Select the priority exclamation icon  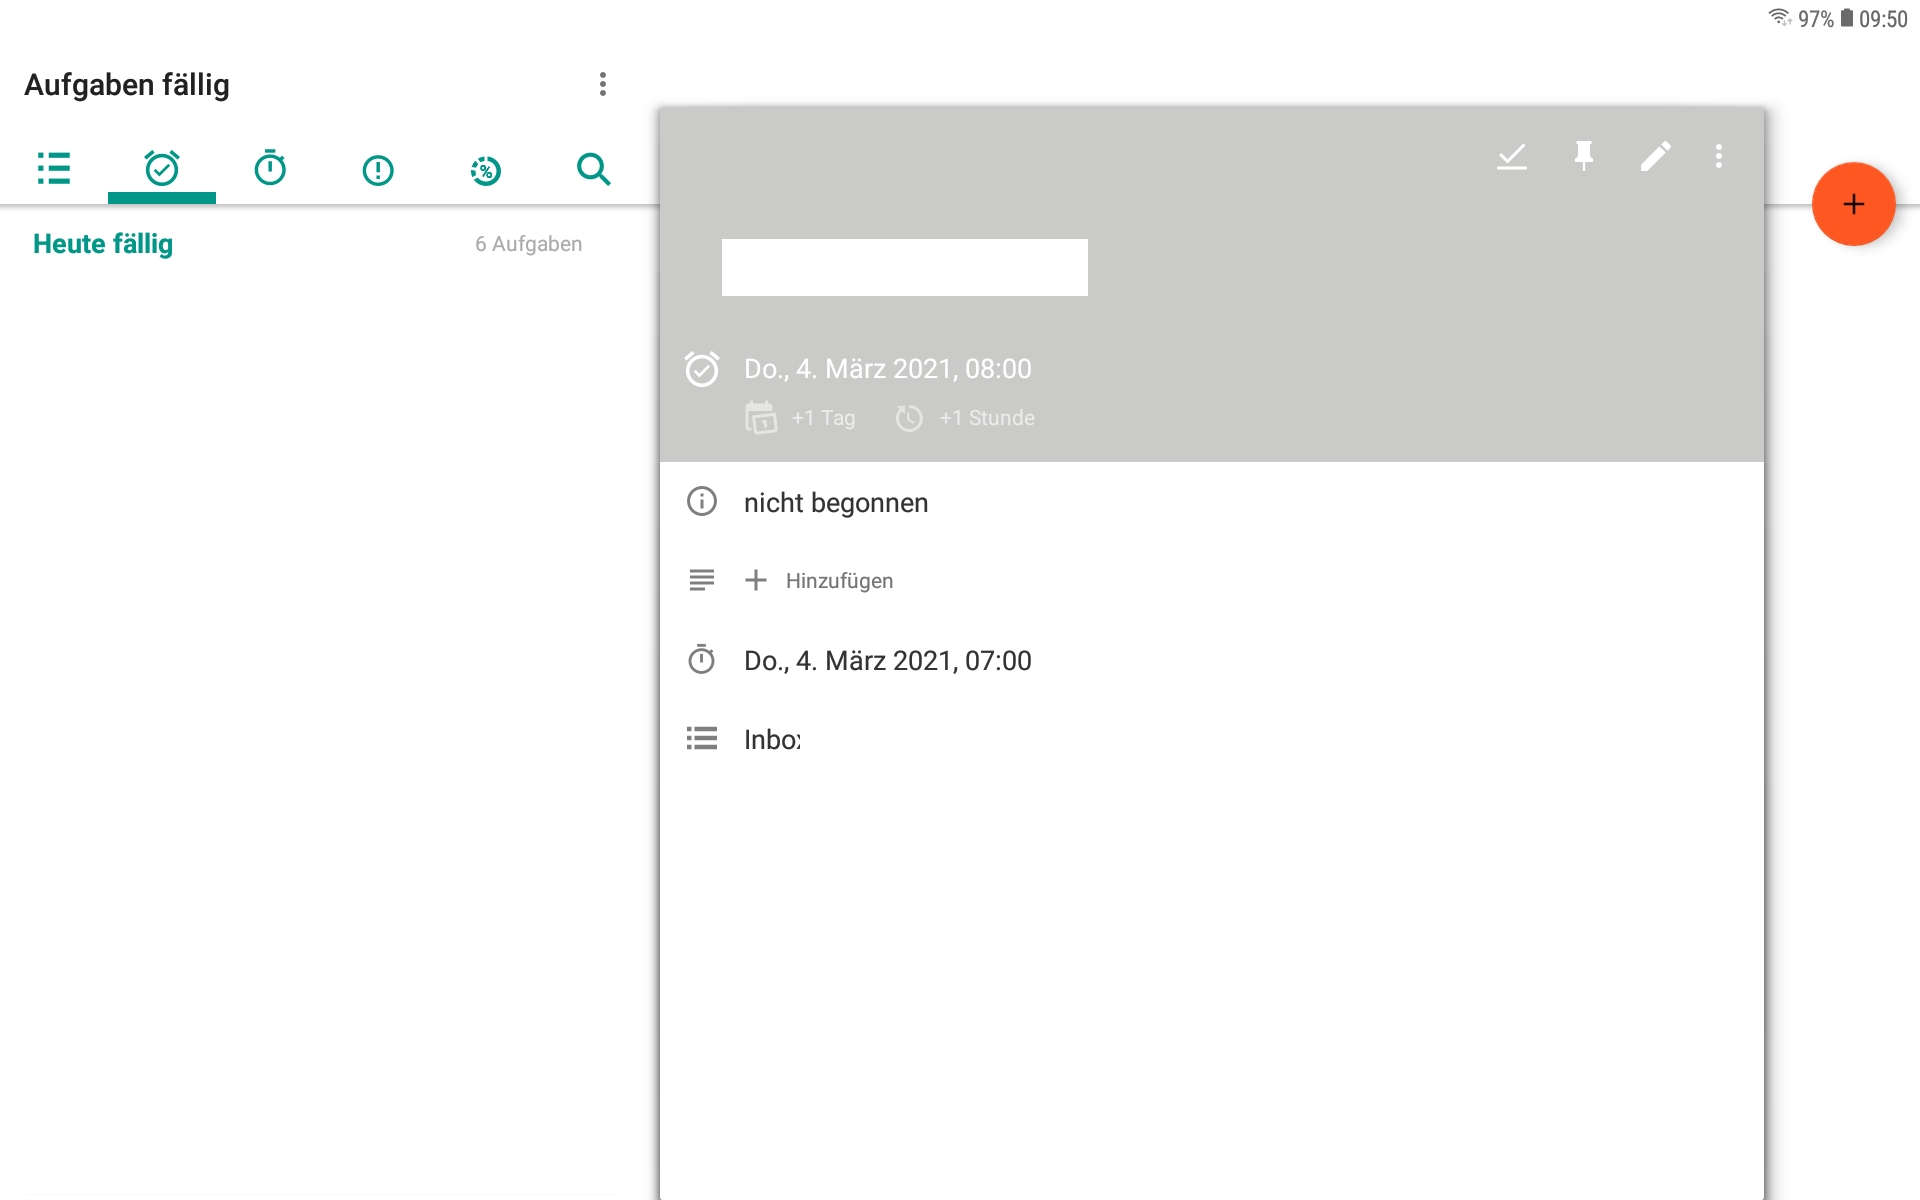pos(377,169)
